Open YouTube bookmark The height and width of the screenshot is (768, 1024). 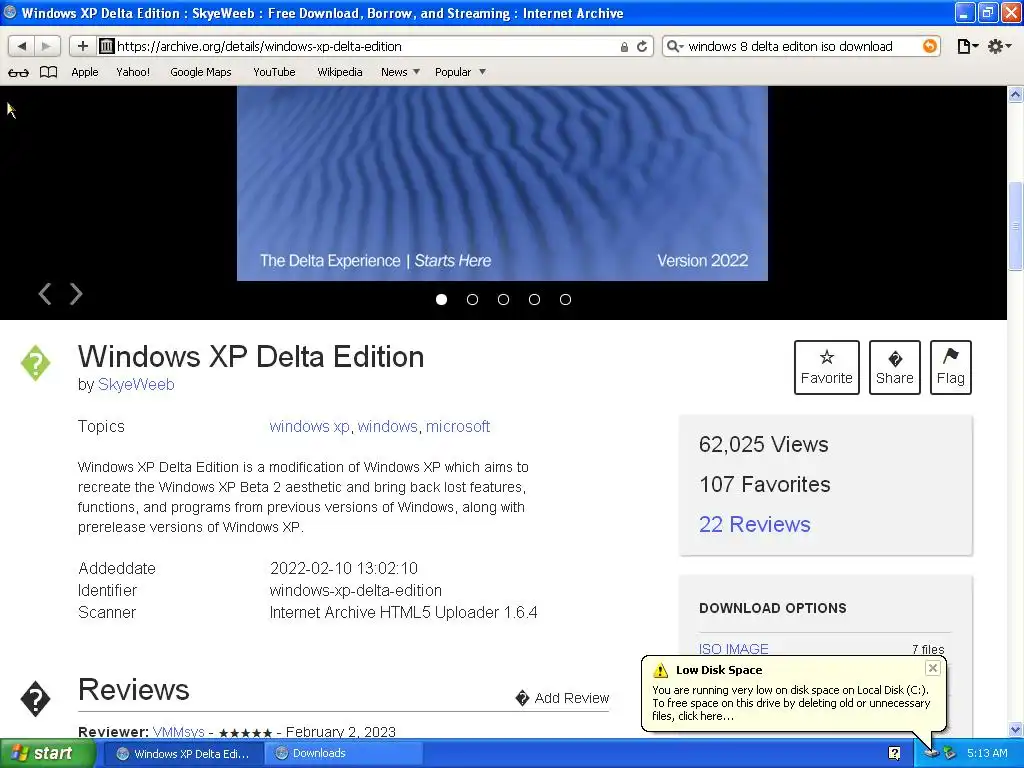point(274,72)
